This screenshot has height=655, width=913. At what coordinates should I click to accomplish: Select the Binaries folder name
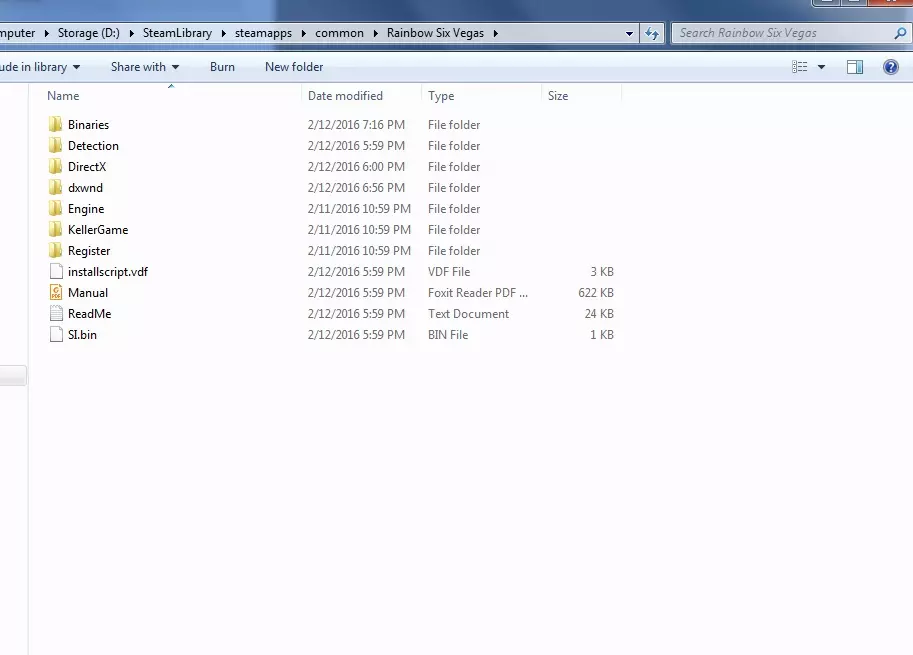point(89,125)
